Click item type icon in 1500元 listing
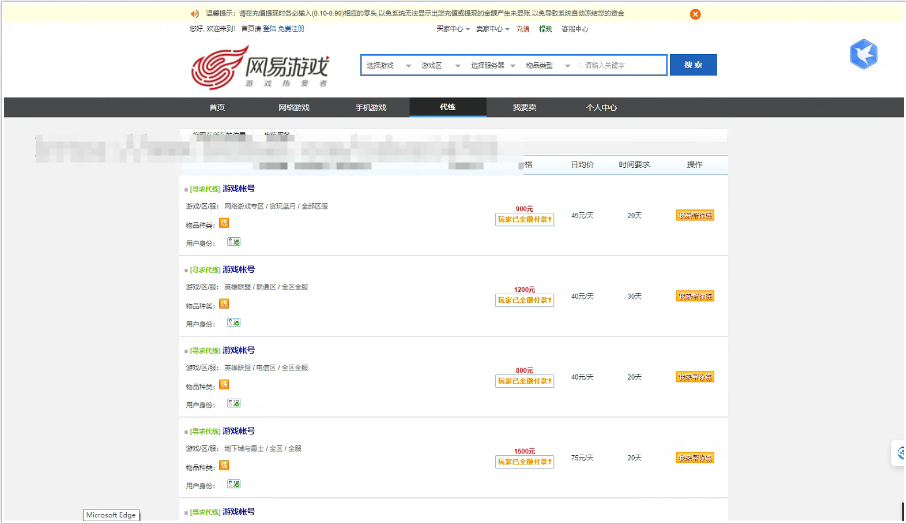Viewport: 906px width, 524px height. (224, 465)
